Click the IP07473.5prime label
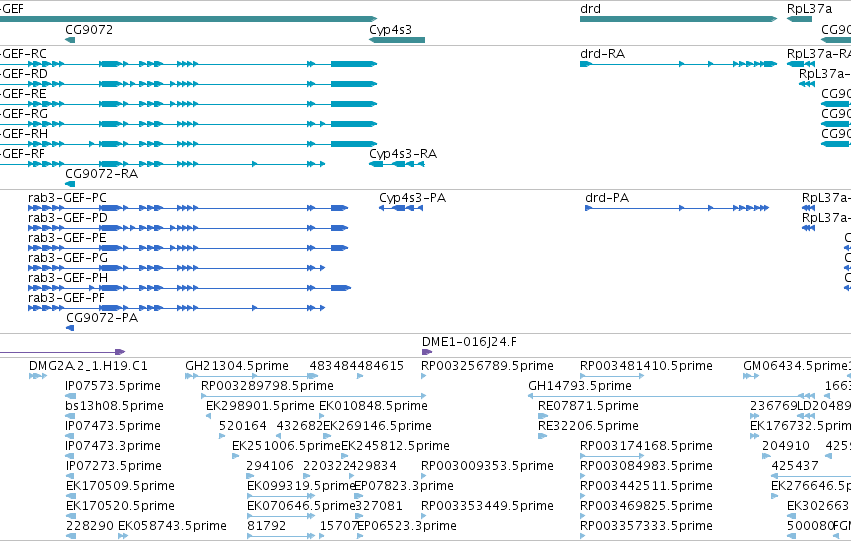 pos(113,427)
